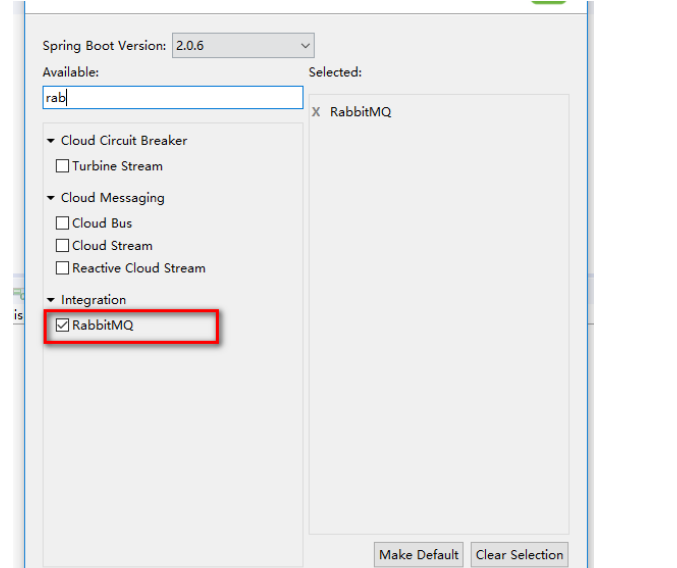
Task: Enable the Cloud Bus checkbox
Action: tap(62, 223)
